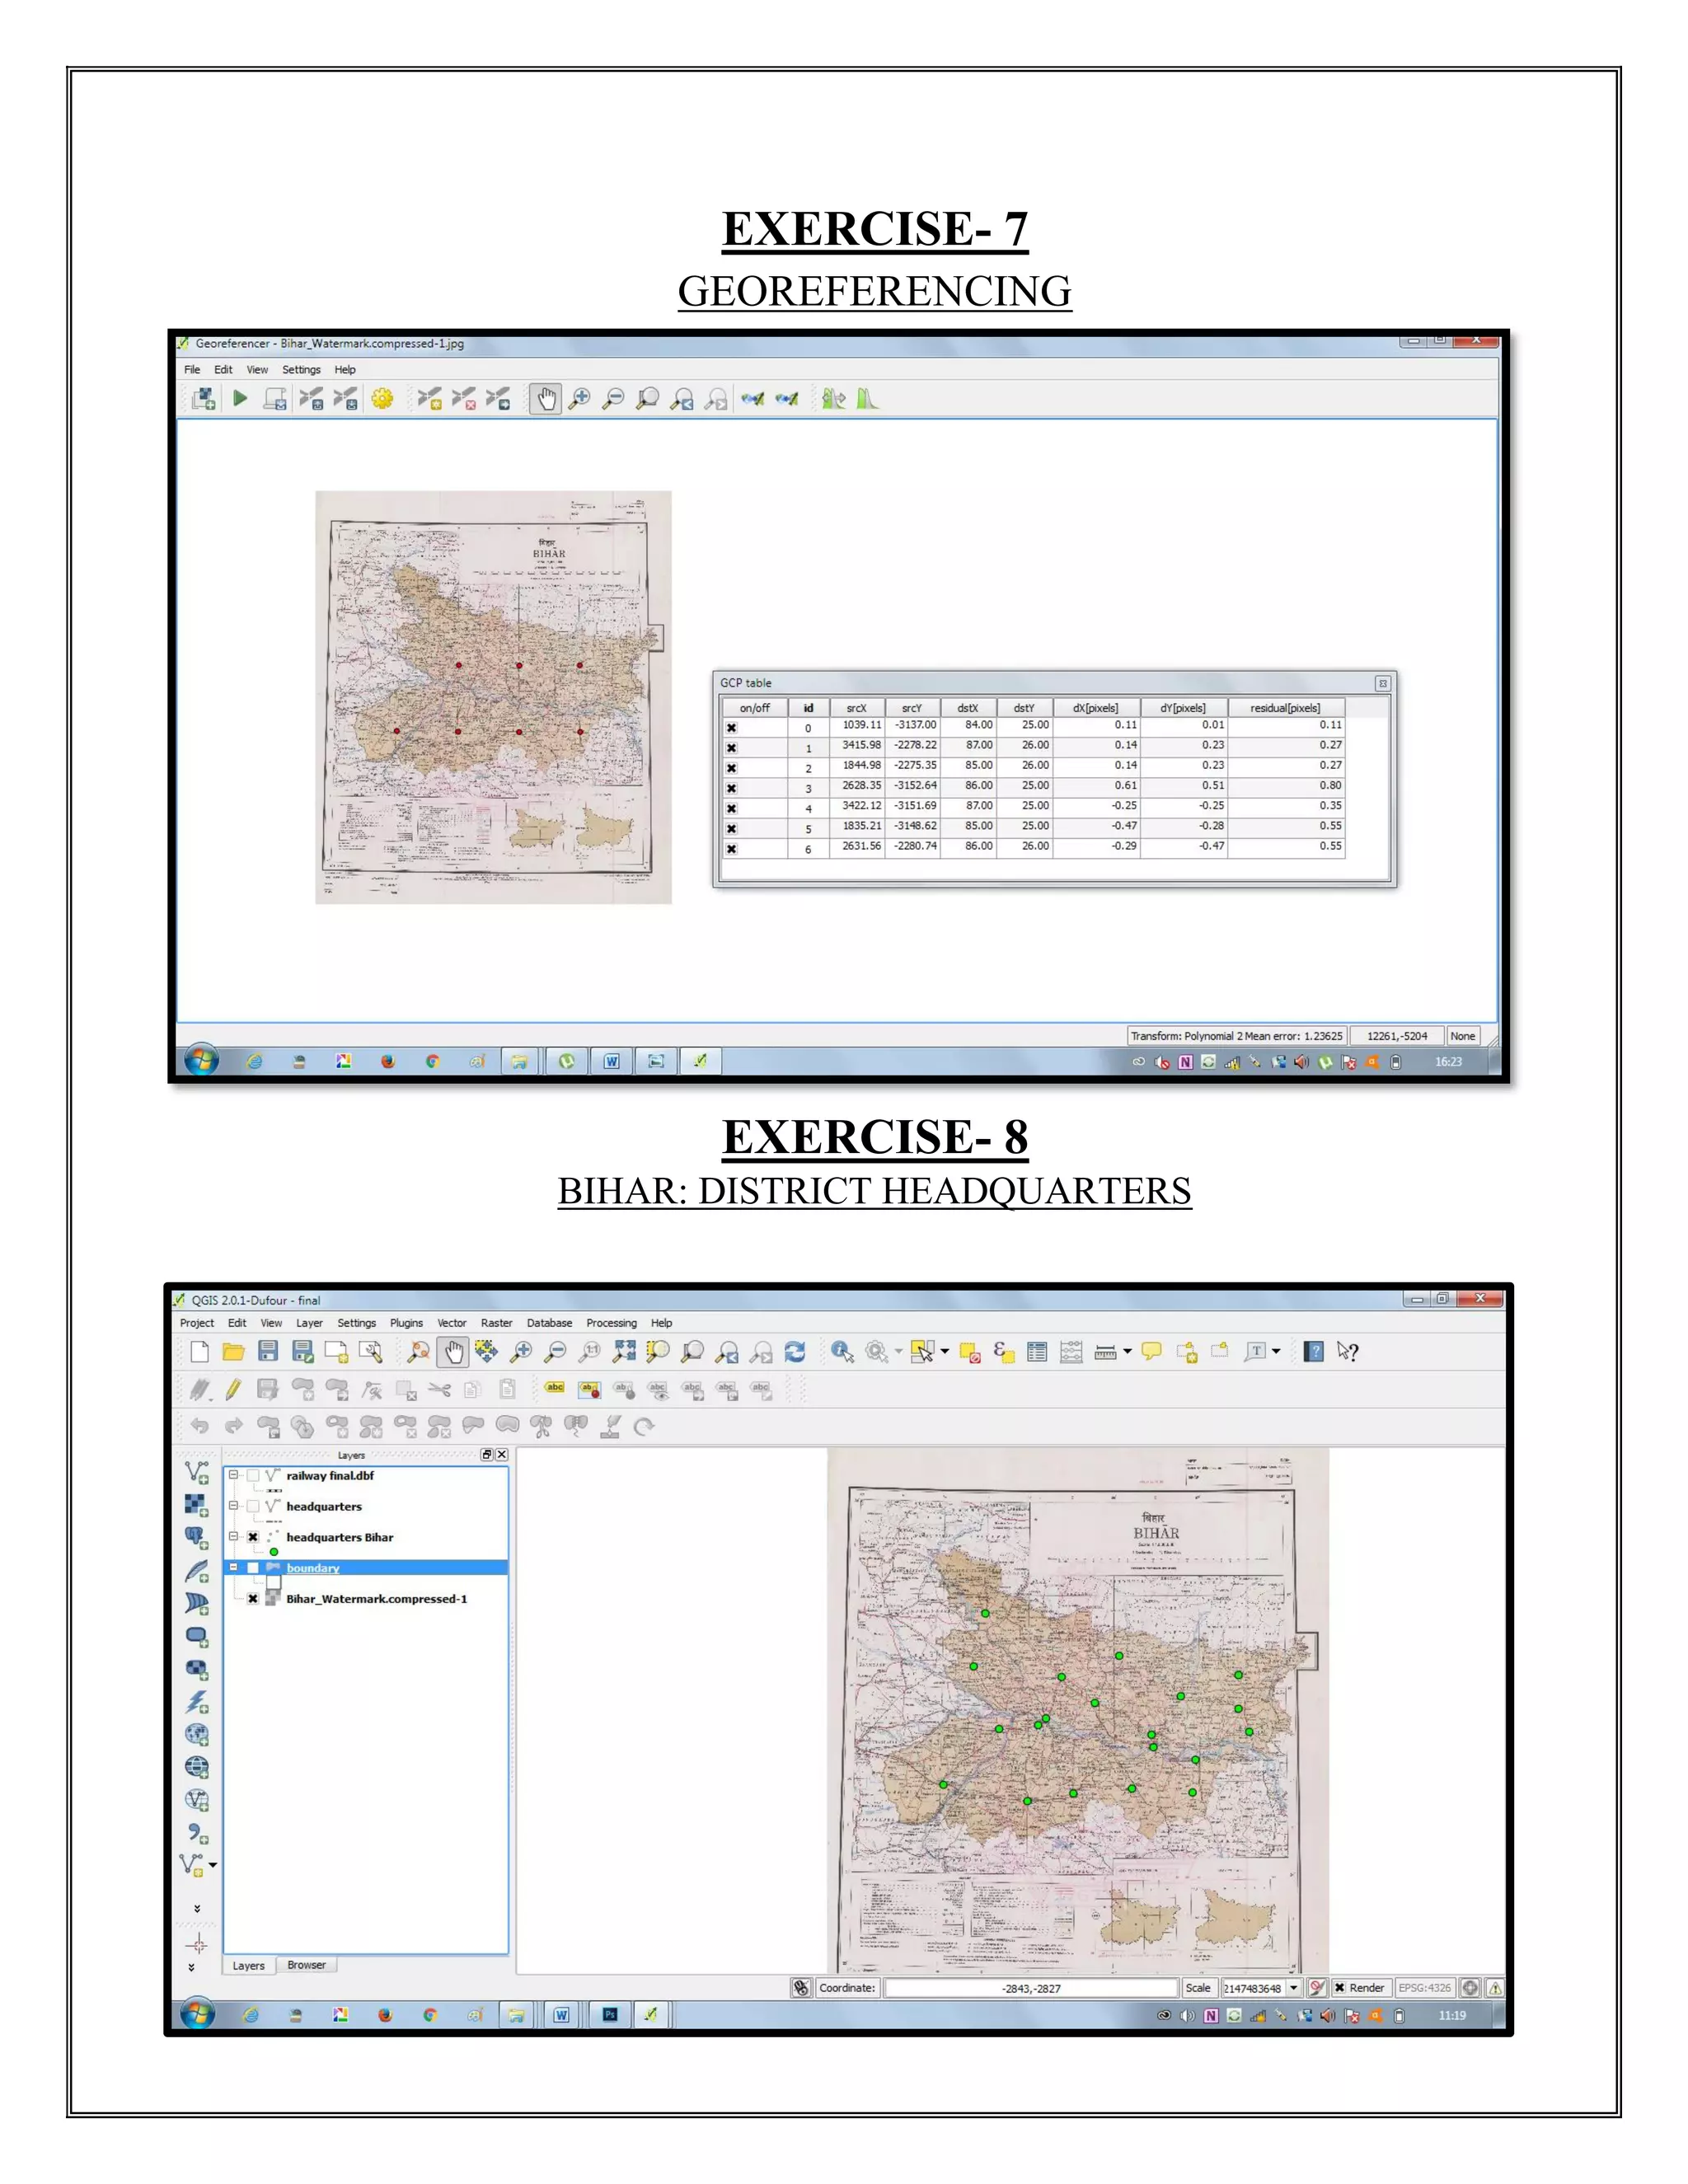The image size is (1688, 2184).
Task: Click Zoom Full extent icon in QGIS
Action: click(624, 1352)
